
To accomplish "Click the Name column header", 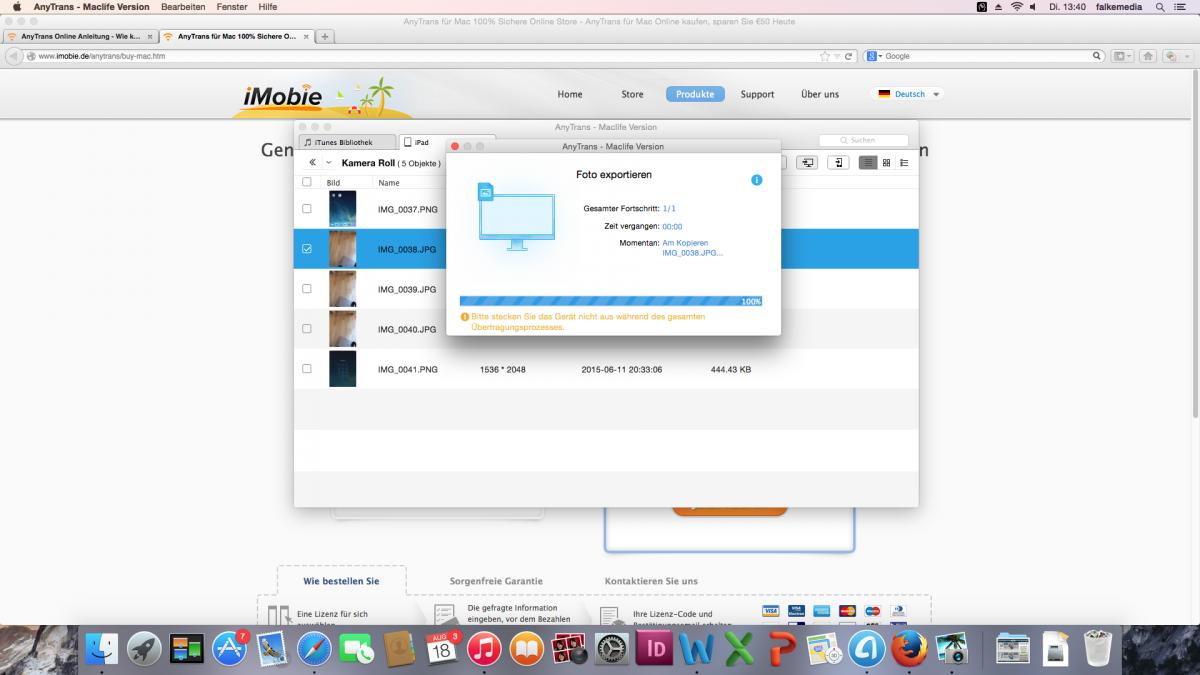I will pyautogui.click(x=389, y=183).
